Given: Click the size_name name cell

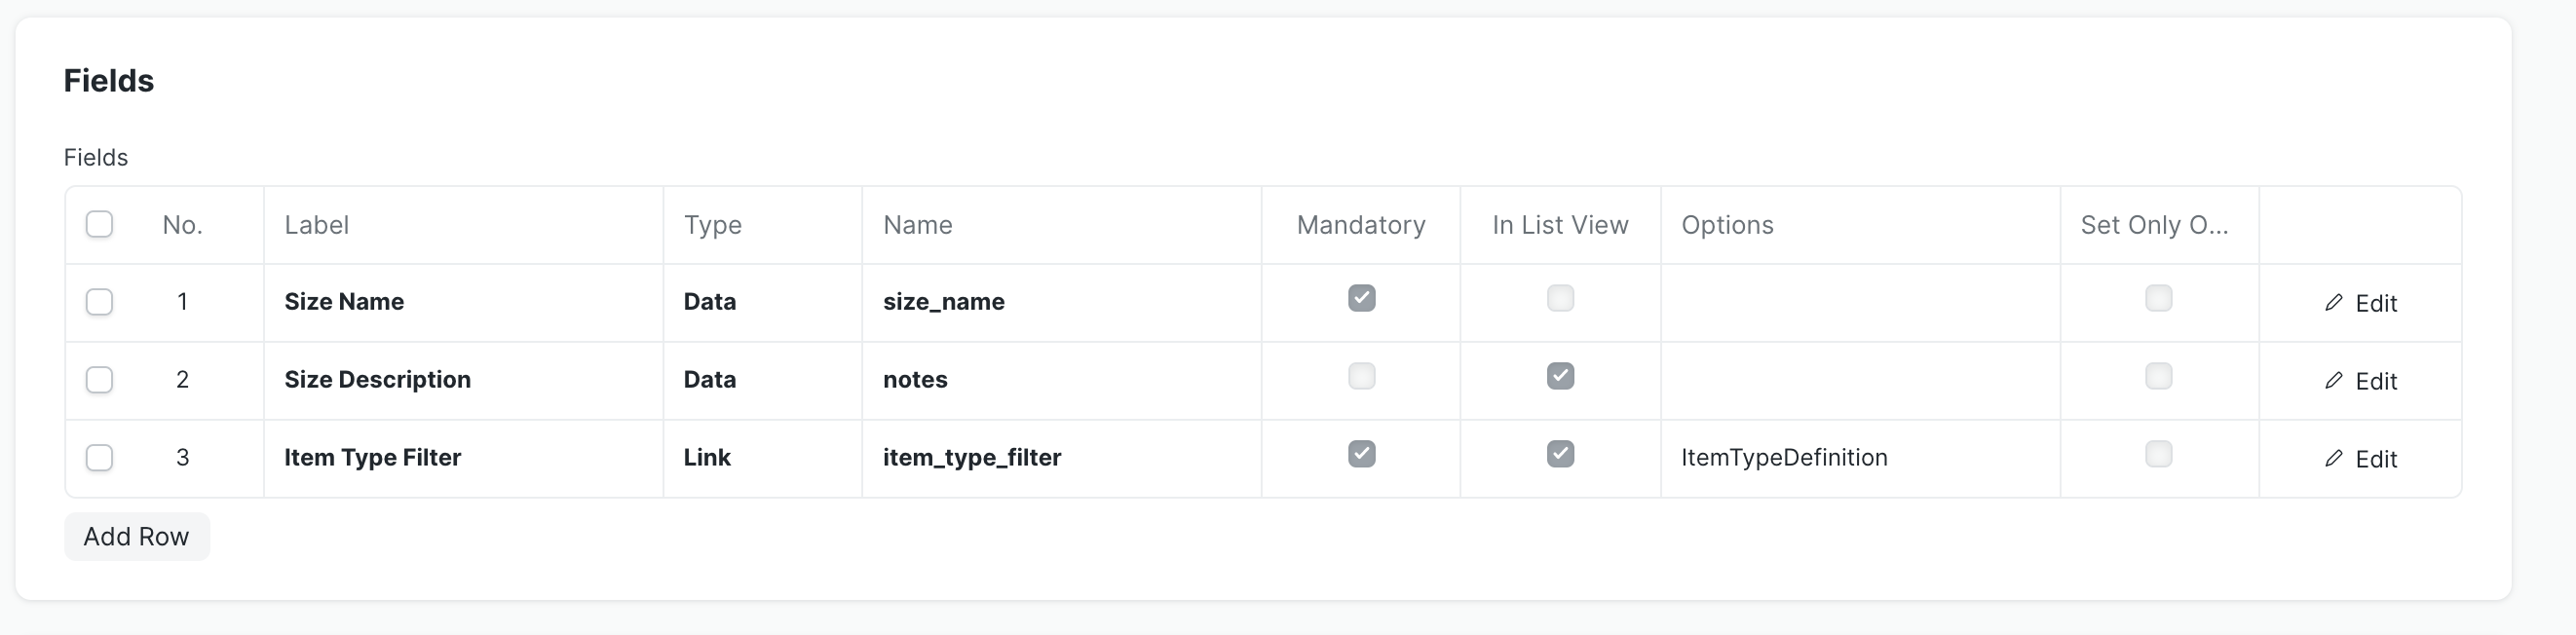Looking at the screenshot, I should (1061, 302).
